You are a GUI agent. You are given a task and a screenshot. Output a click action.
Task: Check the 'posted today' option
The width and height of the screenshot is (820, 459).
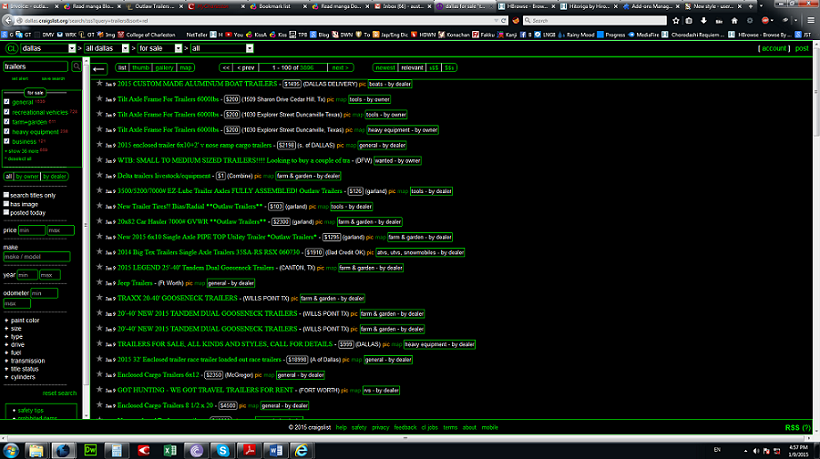tap(5, 212)
